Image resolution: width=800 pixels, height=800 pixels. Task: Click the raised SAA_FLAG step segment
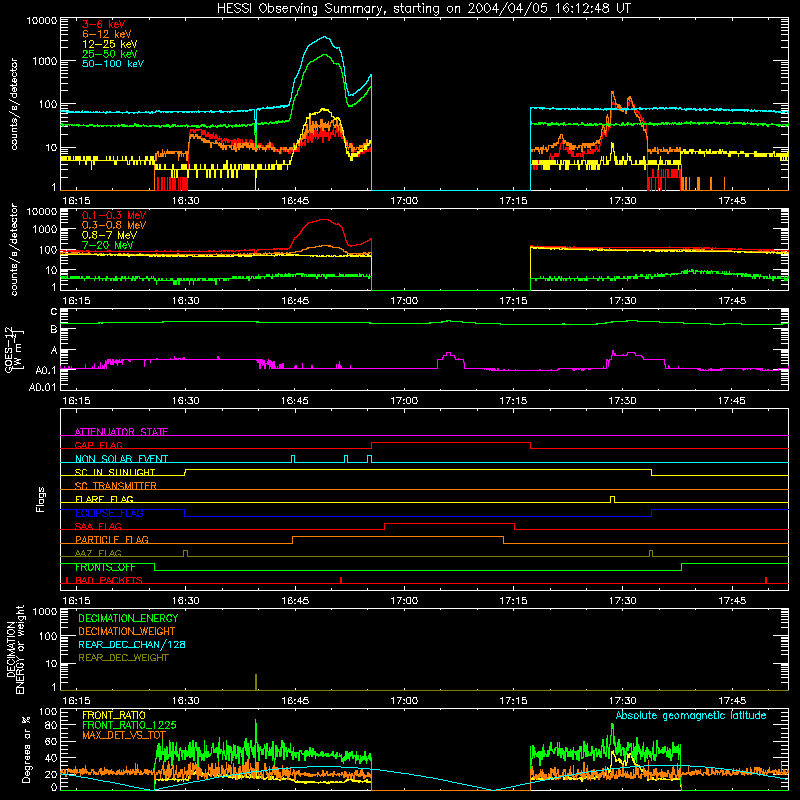449,523
